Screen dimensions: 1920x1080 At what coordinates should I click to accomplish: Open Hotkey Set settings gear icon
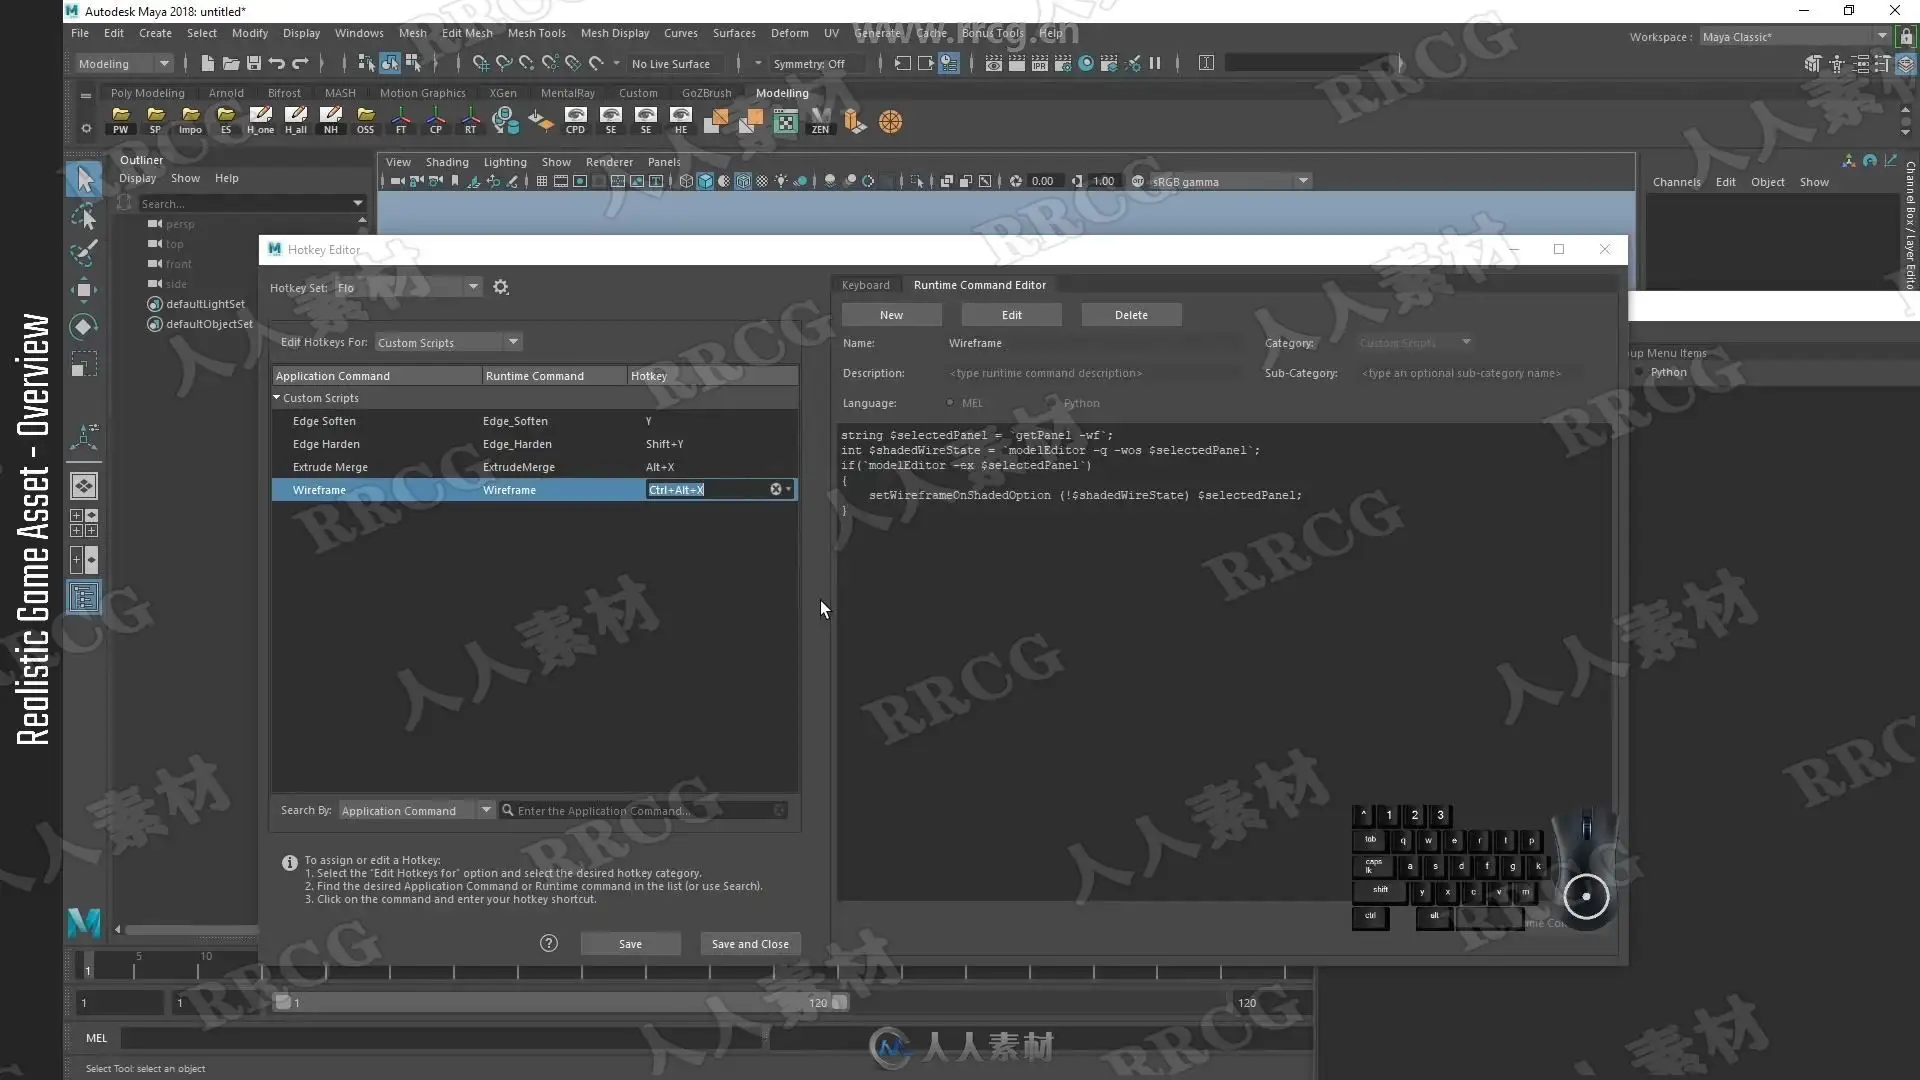(x=501, y=288)
